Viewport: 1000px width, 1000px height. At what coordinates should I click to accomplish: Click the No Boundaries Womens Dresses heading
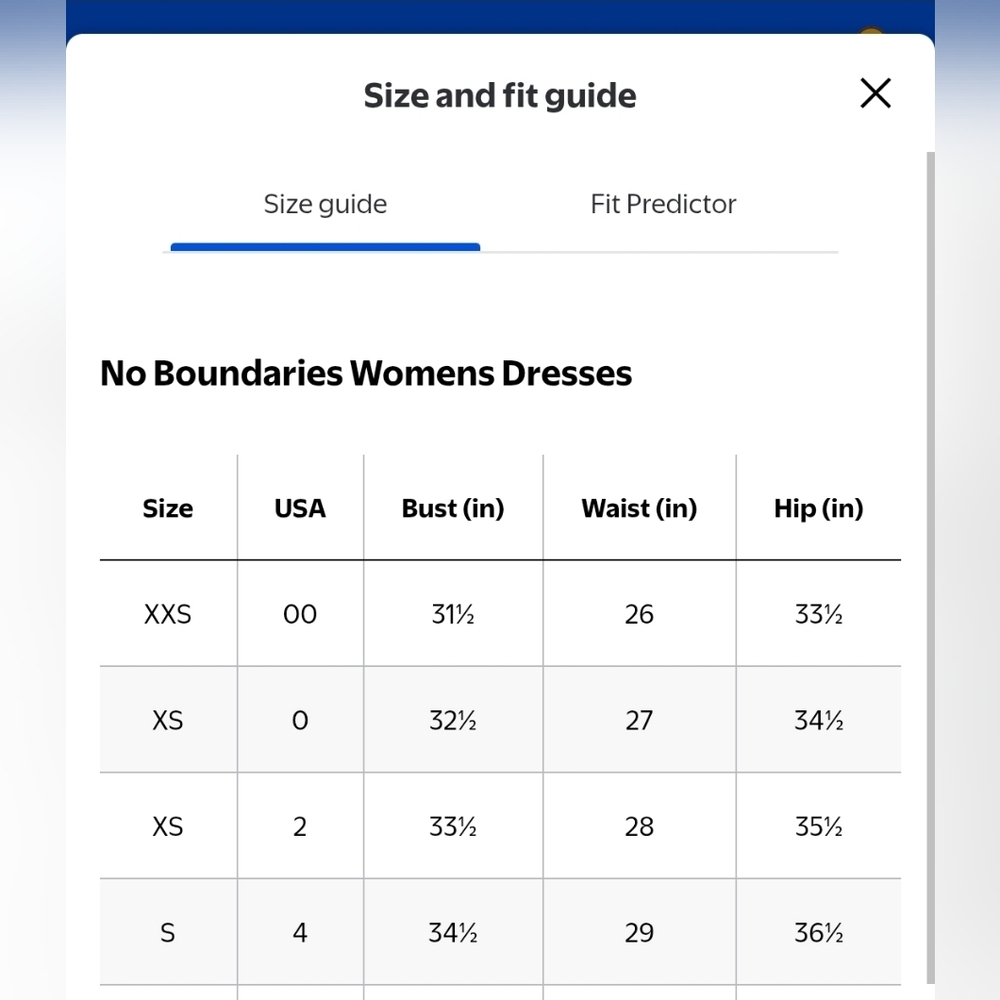tap(366, 373)
